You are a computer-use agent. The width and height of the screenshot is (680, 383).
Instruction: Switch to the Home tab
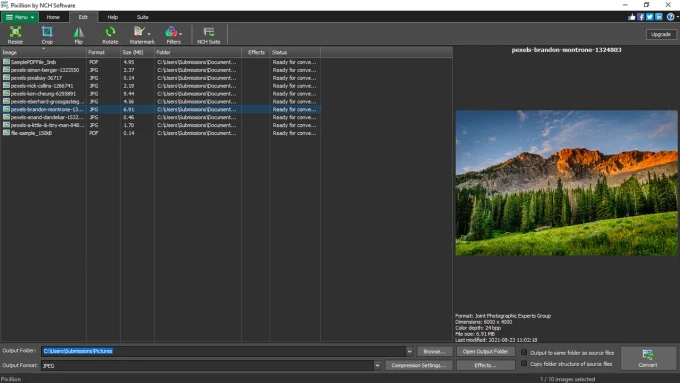(53, 17)
